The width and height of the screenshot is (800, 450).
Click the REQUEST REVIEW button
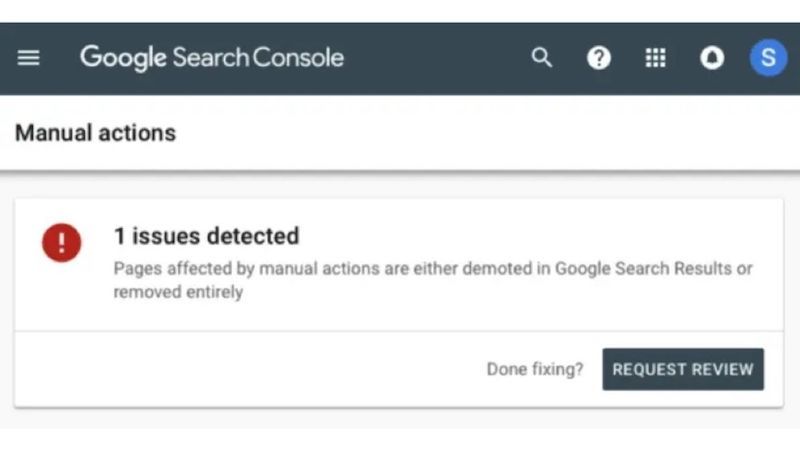683,369
